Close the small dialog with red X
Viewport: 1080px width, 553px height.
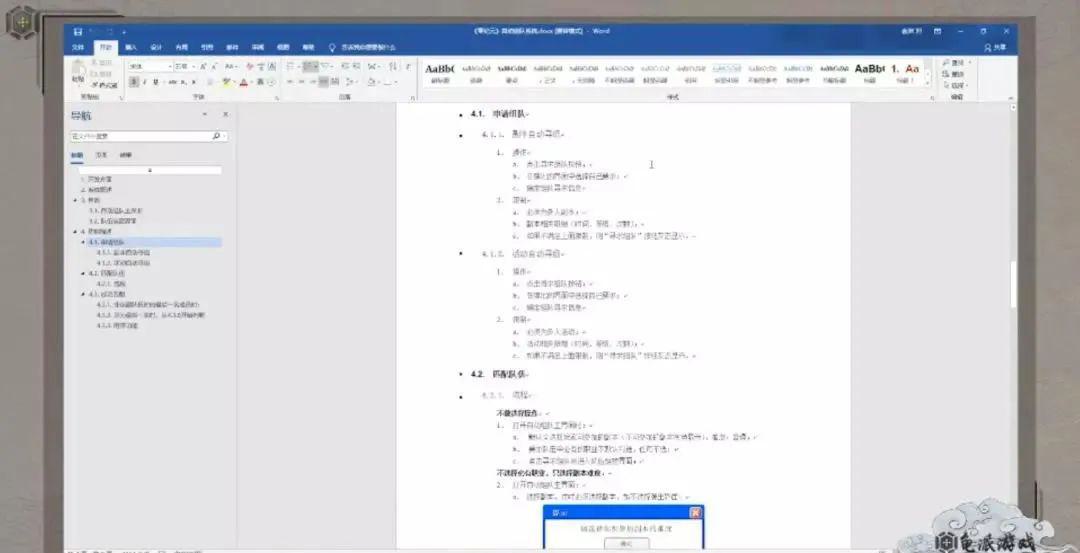(x=696, y=512)
